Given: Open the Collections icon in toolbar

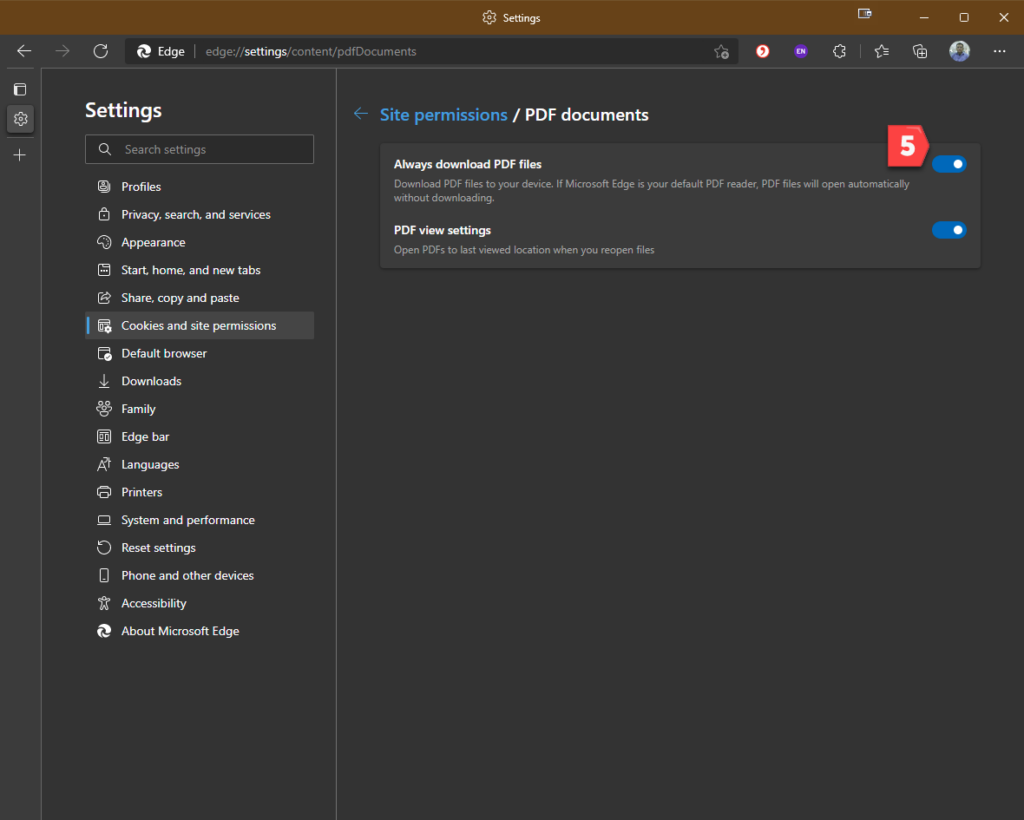Looking at the screenshot, I should [920, 51].
